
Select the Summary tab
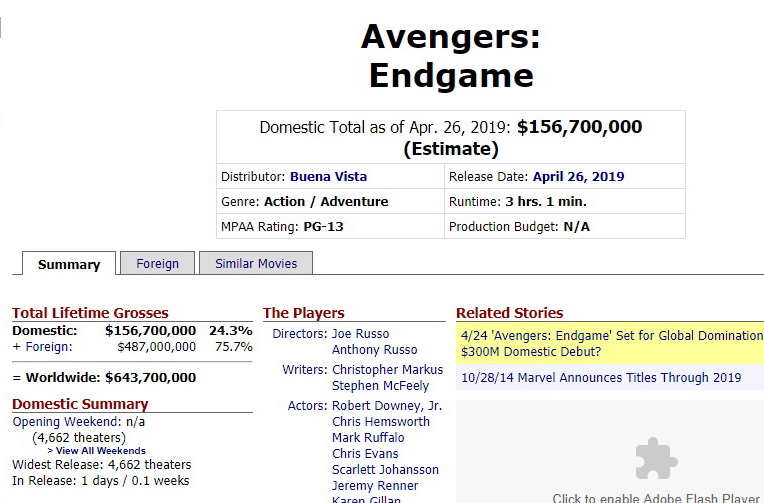[x=69, y=264]
